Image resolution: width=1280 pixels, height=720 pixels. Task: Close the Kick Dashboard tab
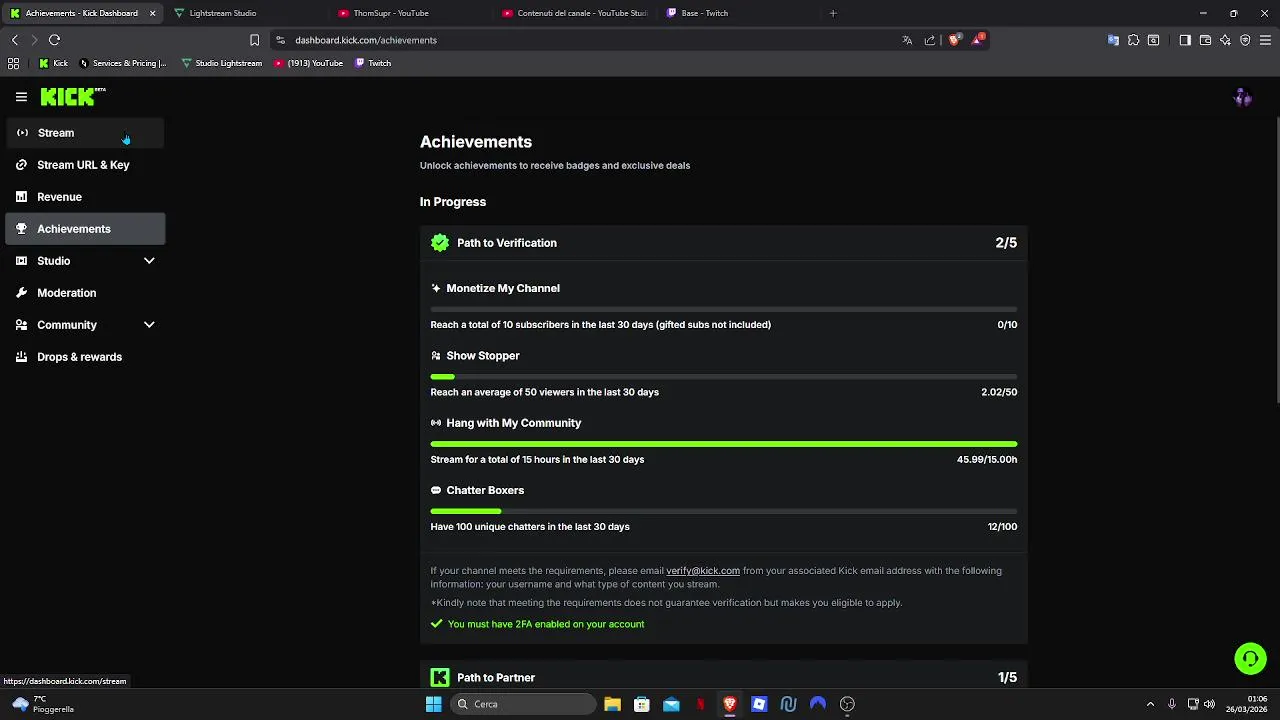pos(152,13)
